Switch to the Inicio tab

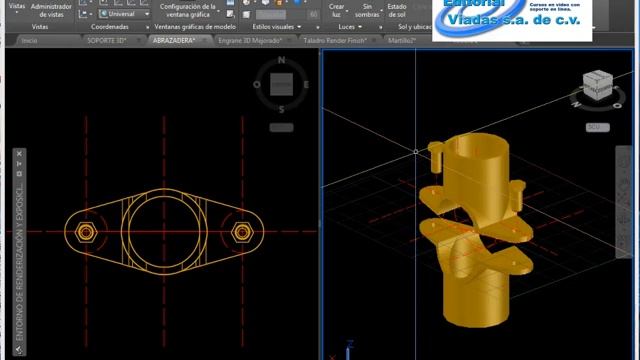click(29, 41)
